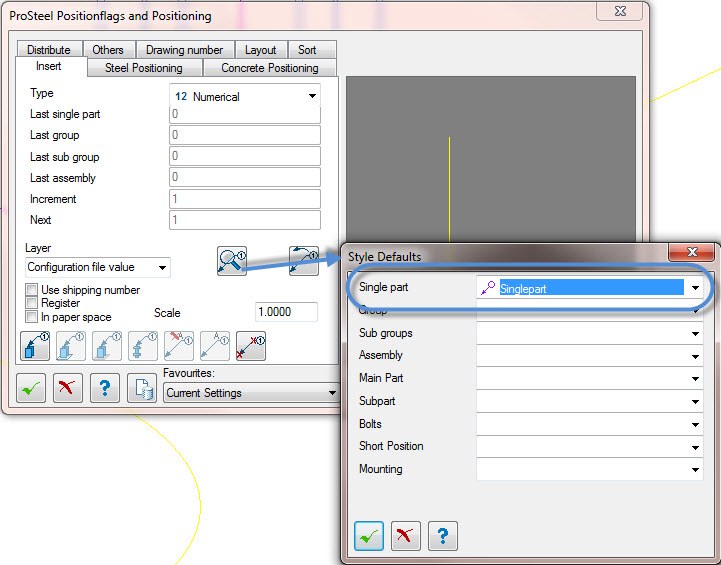Cancel Style Defaults with red X icon
The image size is (721, 565).
pyautogui.click(x=406, y=536)
